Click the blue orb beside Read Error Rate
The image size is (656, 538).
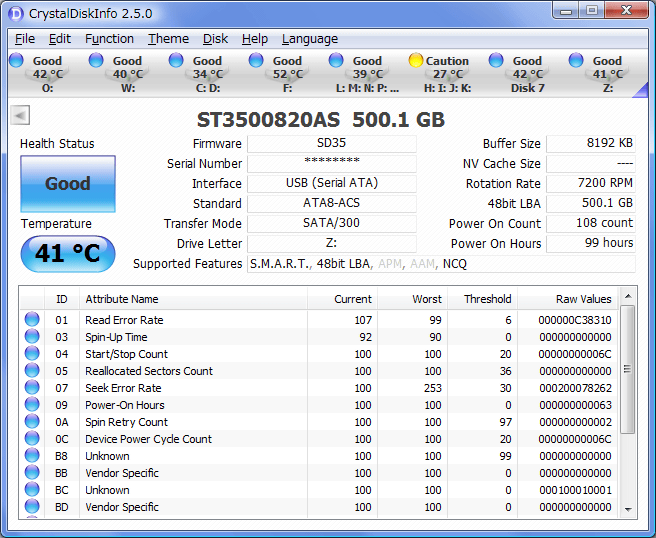click(x=32, y=320)
